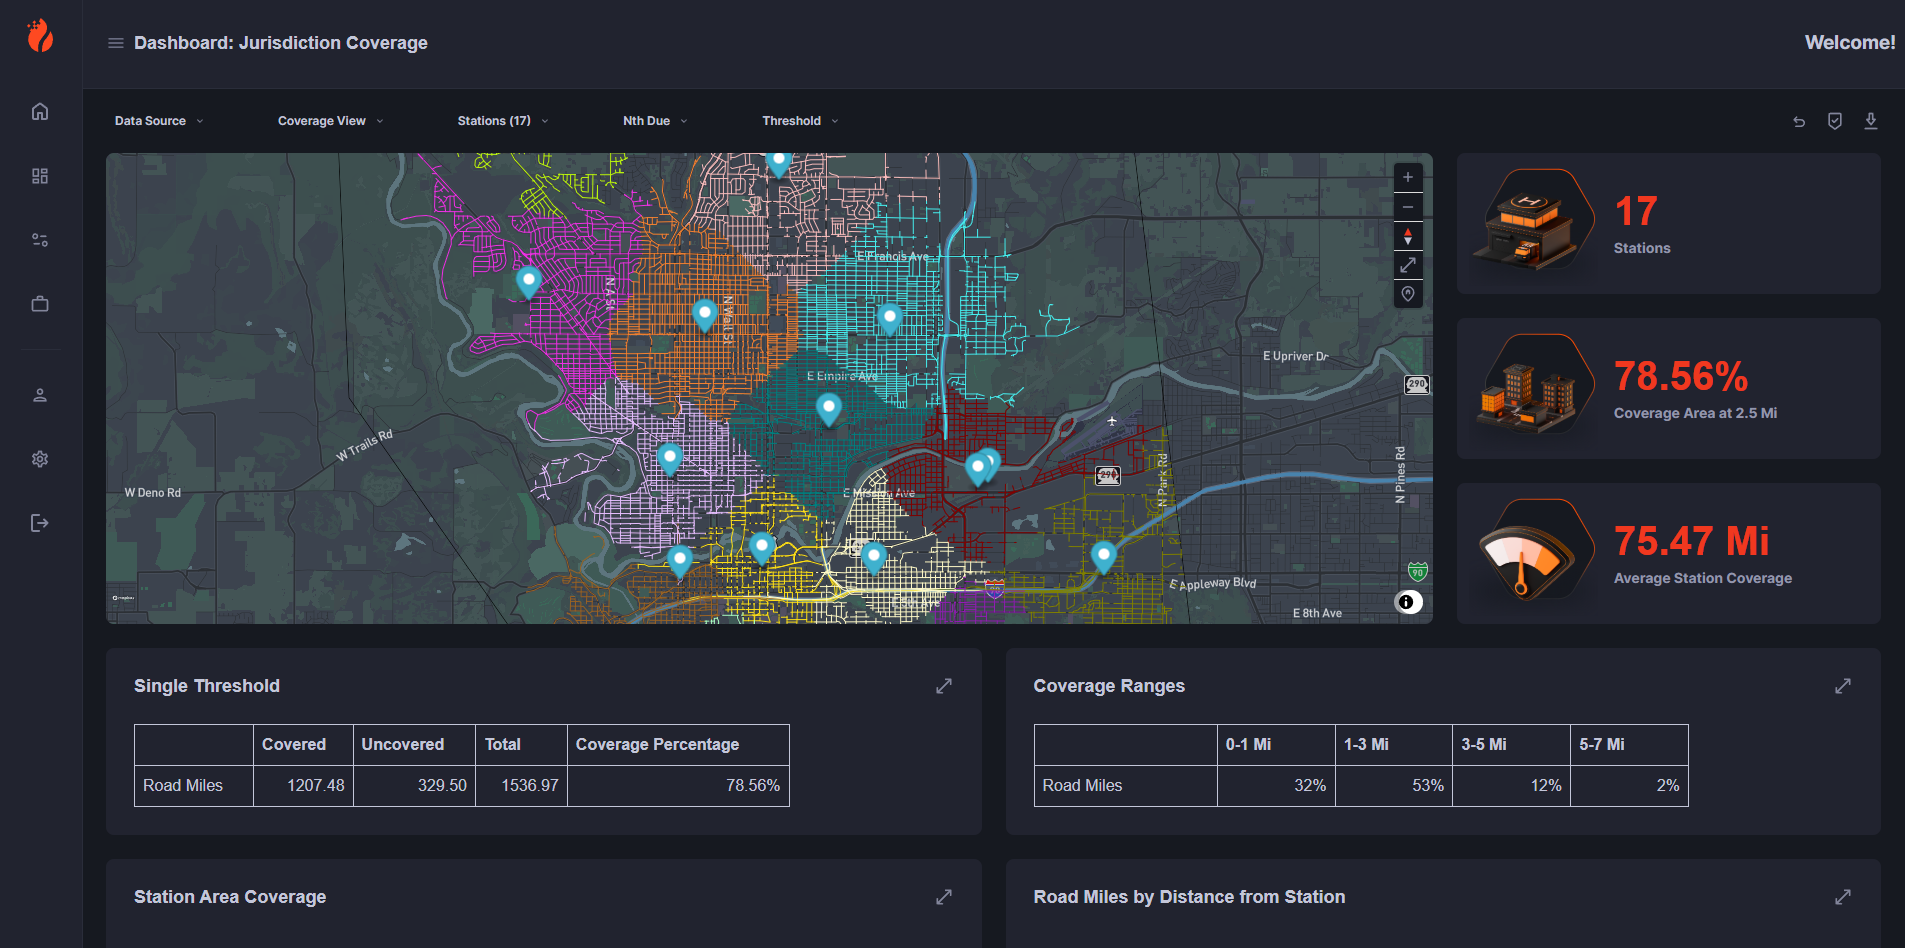Open the Coverage View dropdown
1905x948 pixels.
pyautogui.click(x=330, y=121)
